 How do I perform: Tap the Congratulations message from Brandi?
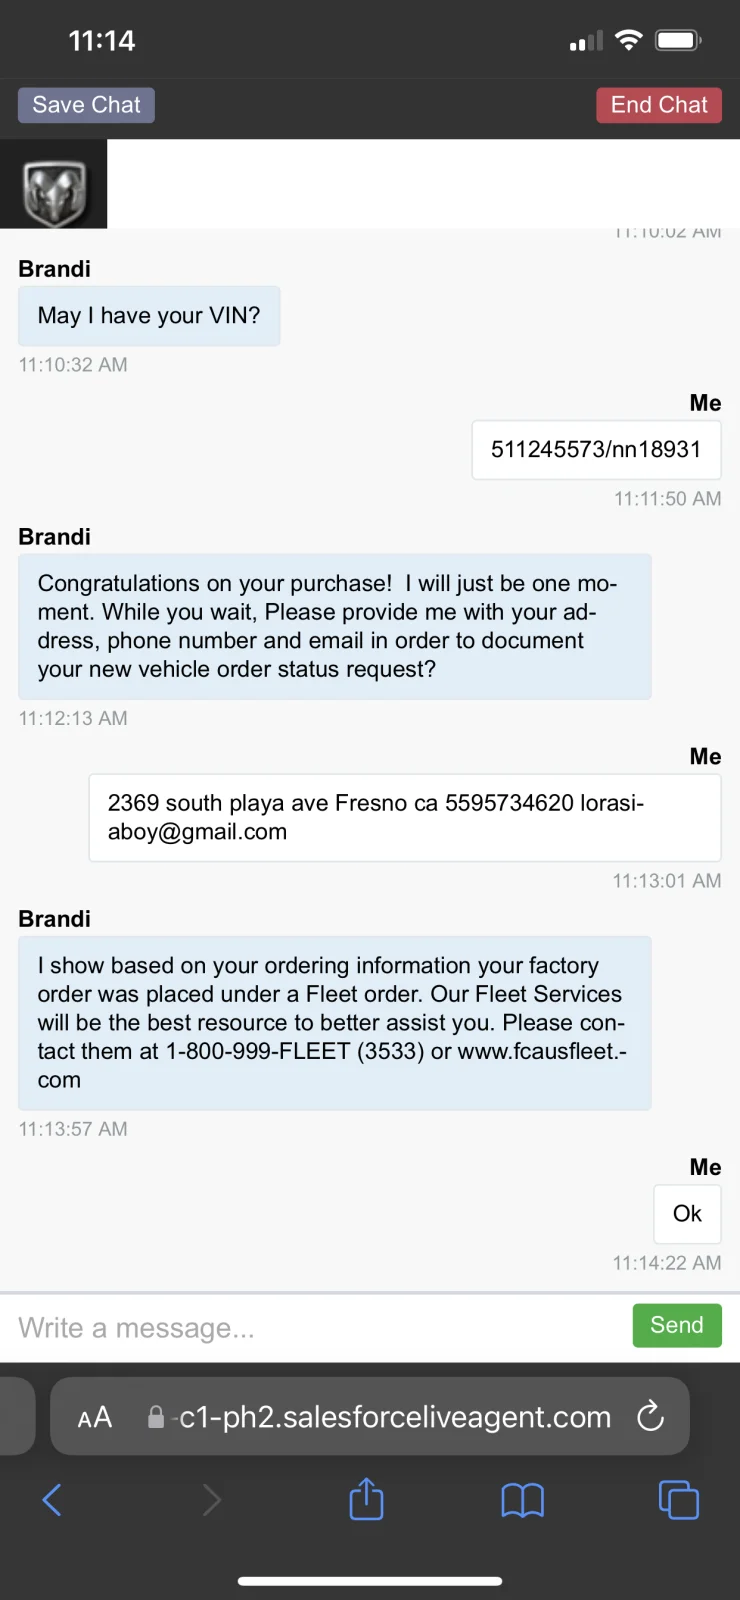click(334, 626)
